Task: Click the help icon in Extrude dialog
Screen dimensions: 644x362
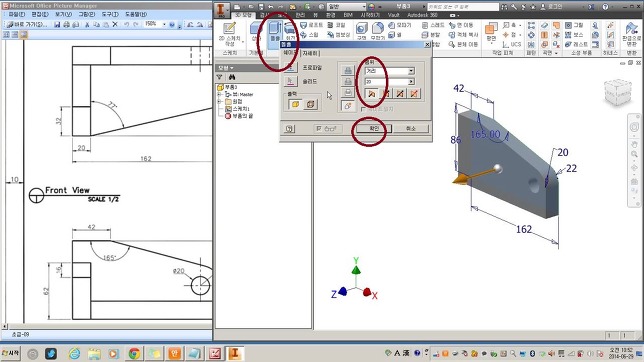Action: coord(290,129)
